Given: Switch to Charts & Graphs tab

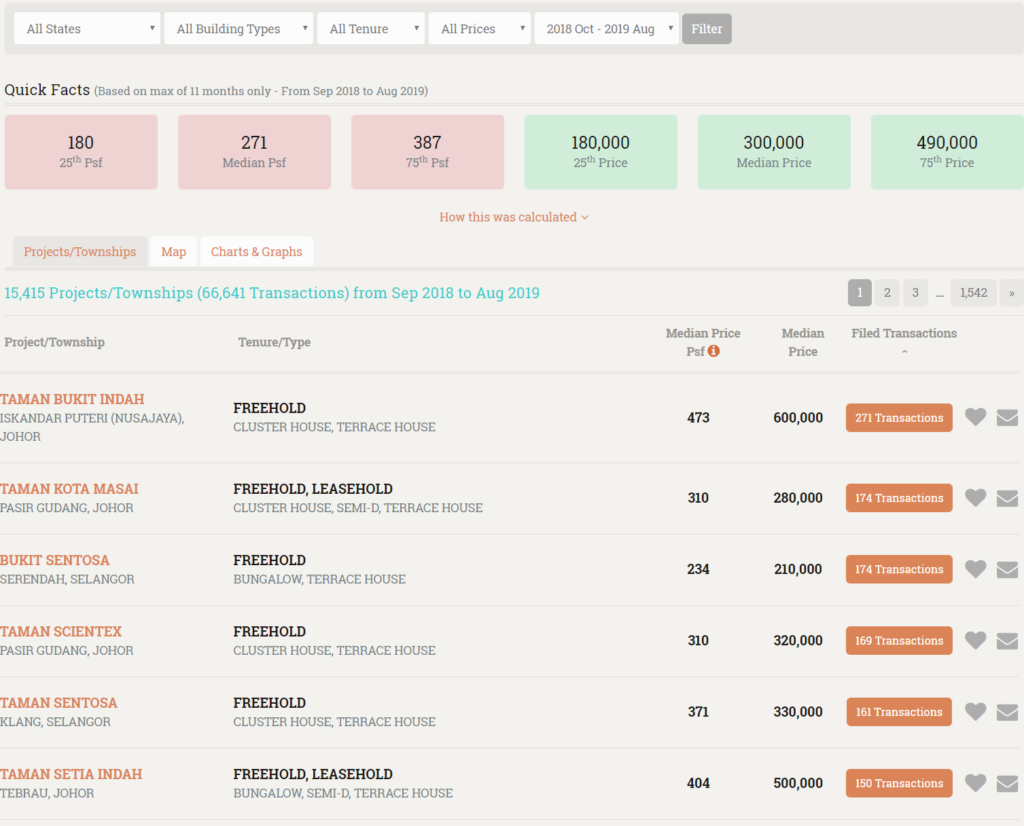Looking at the screenshot, I should (x=256, y=252).
